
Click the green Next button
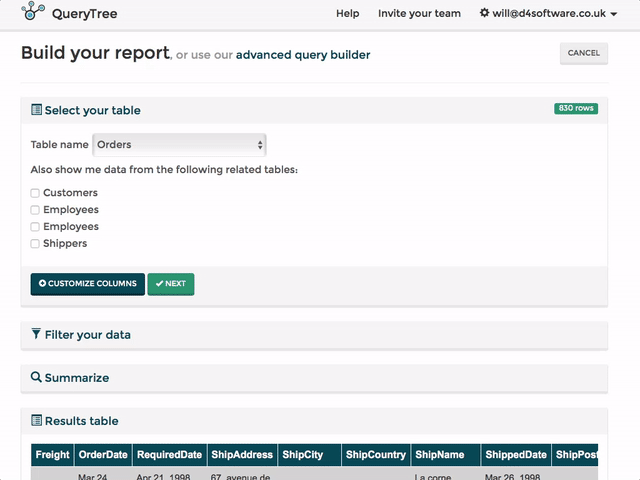point(171,284)
